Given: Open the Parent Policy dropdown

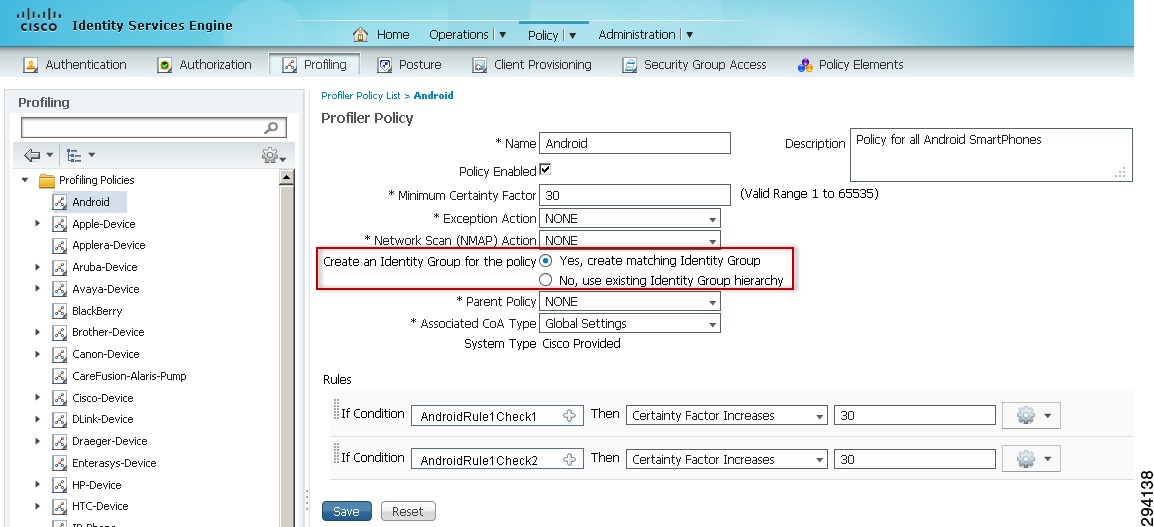Looking at the screenshot, I should point(630,302).
